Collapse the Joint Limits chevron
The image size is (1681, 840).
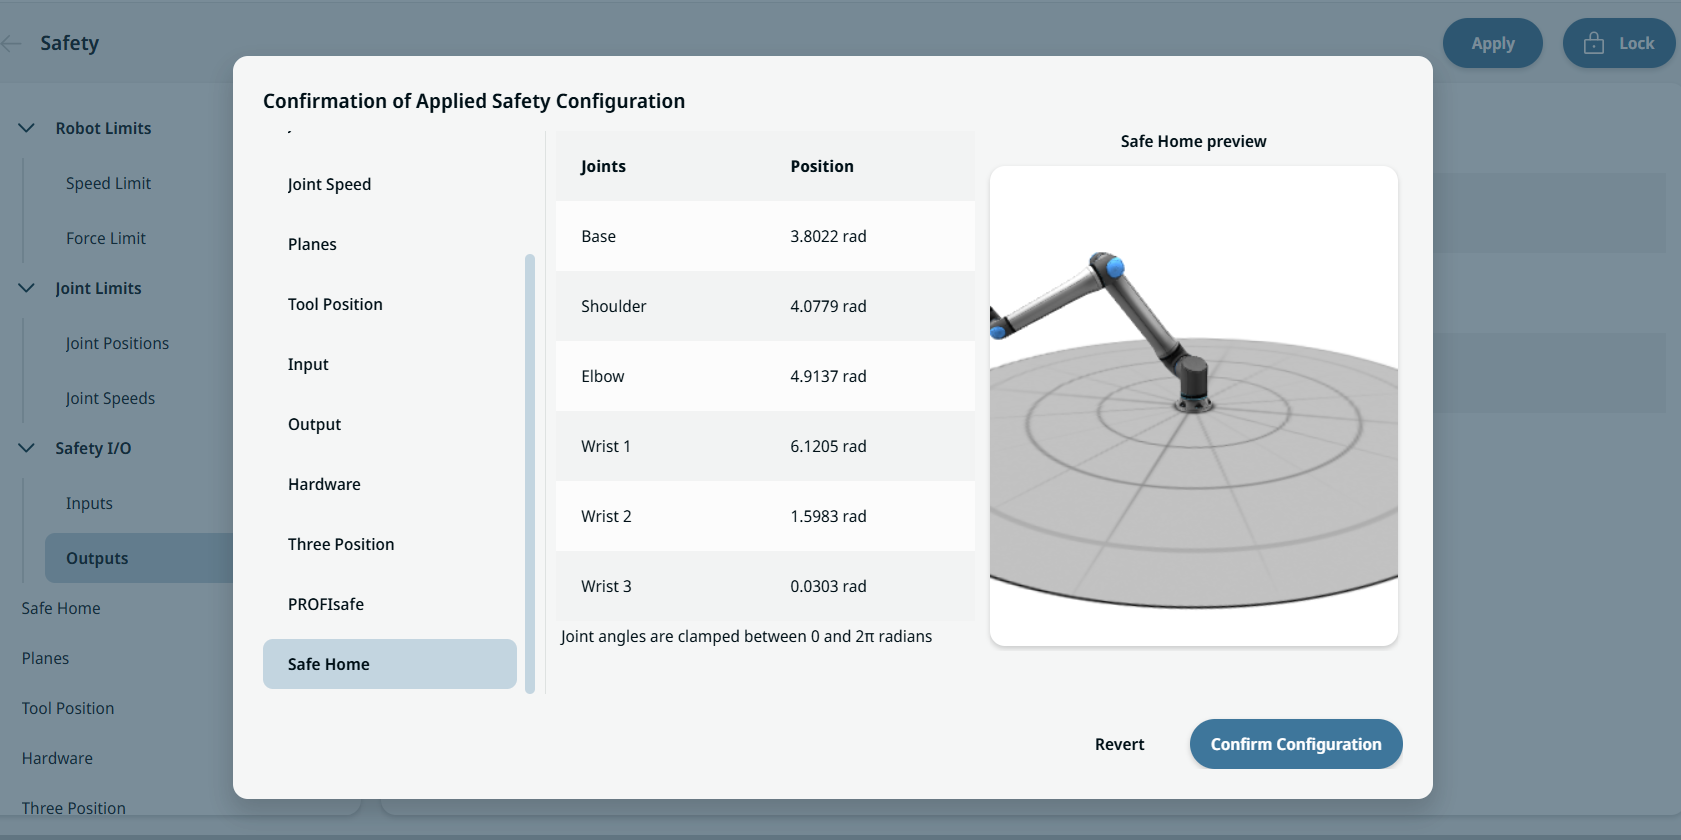pyautogui.click(x=27, y=288)
